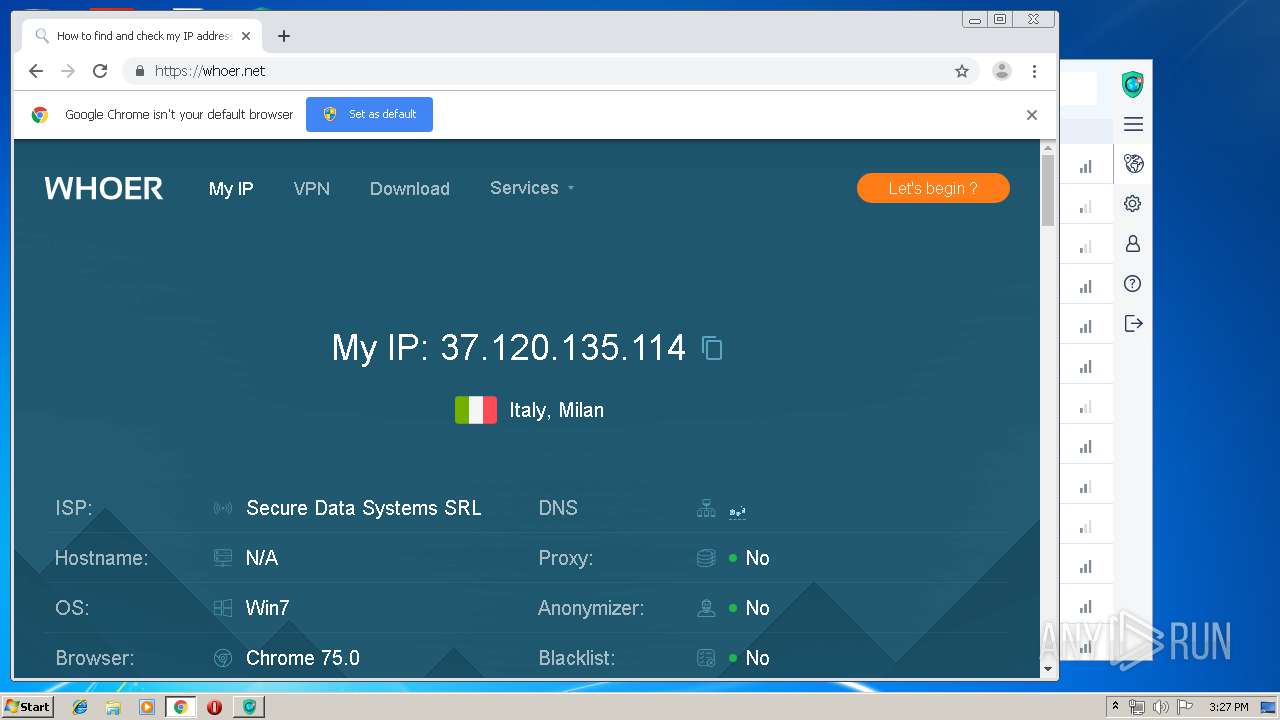
Task: Click the Italy, Milan location text
Action: tap(557, 410)
